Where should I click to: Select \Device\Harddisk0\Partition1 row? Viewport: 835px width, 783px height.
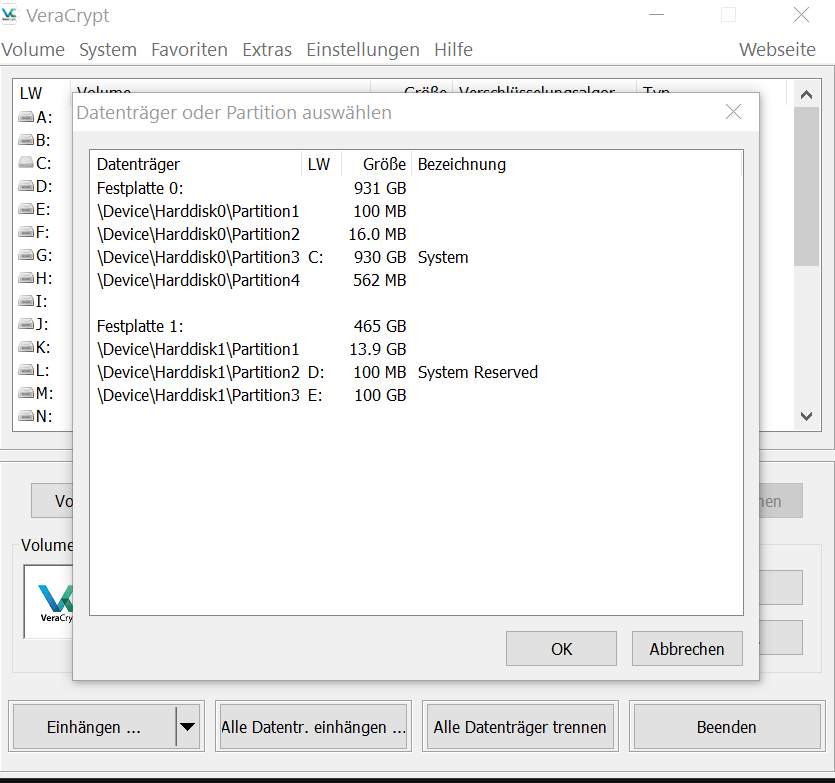click(416, 211)
